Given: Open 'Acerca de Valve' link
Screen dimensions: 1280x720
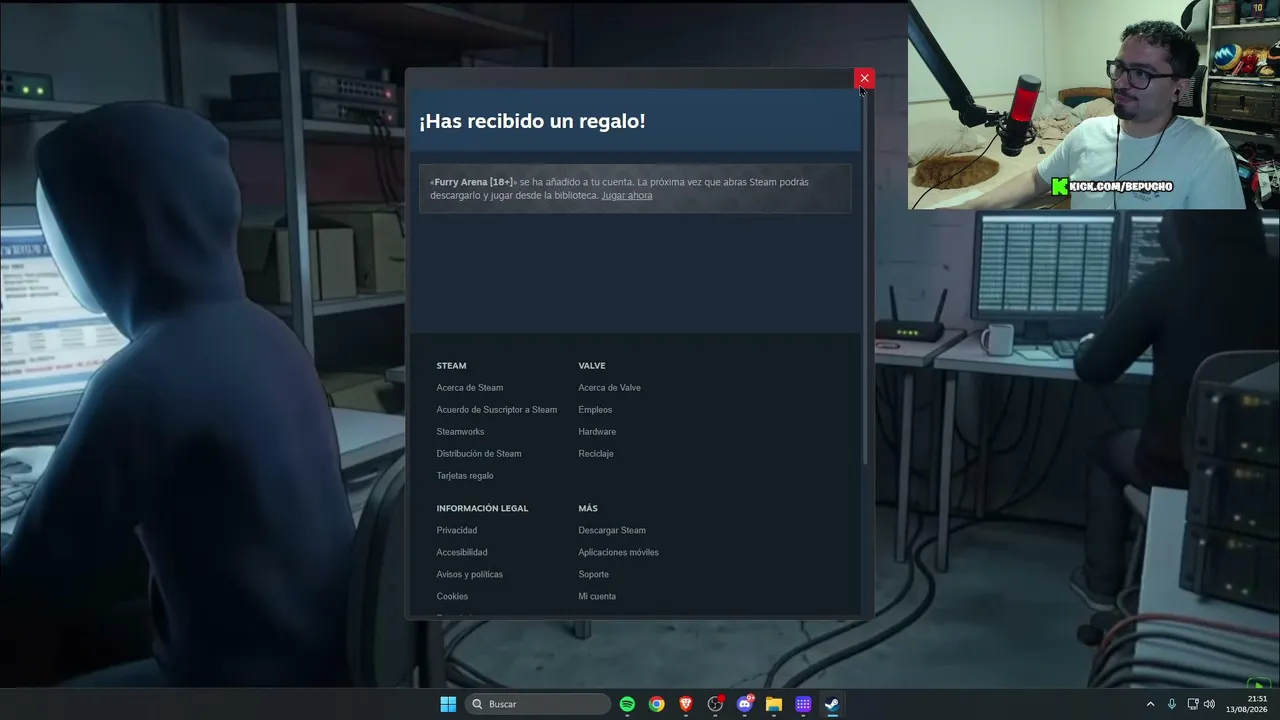Looking at the screenshot, I should click(x=610, y=388).
